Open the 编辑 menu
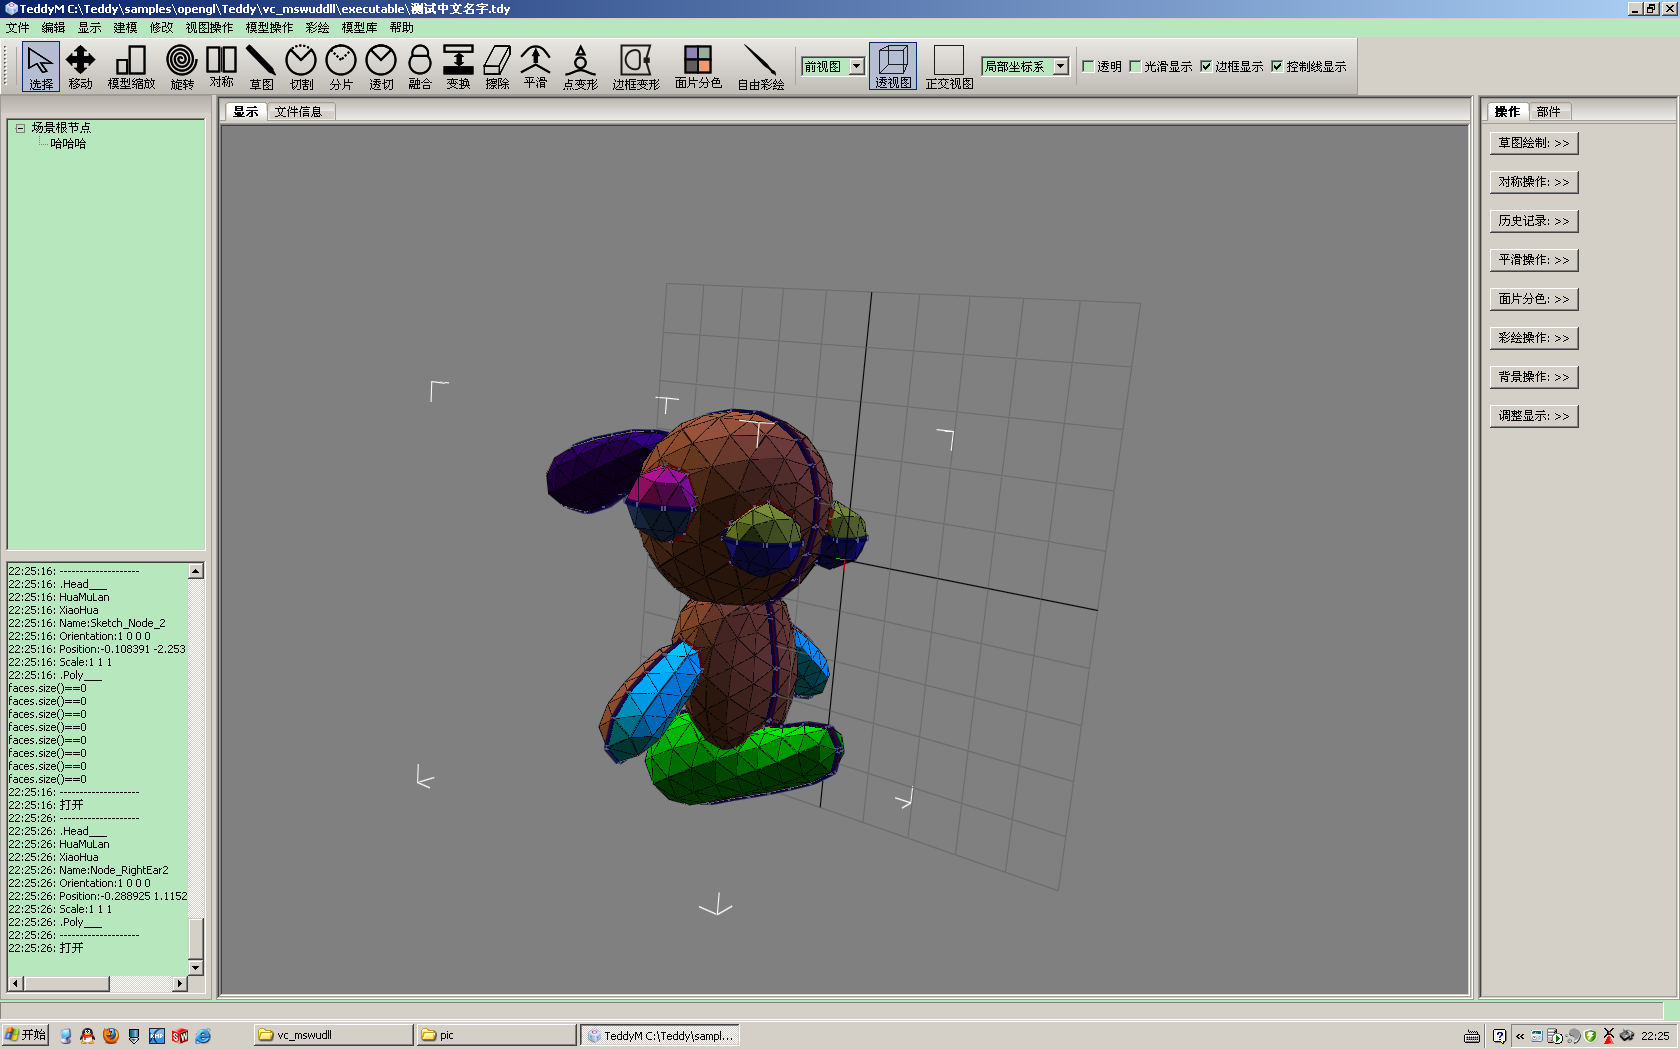The height and width of the screenshot is (1050, 1680). (x=54, y=28)
